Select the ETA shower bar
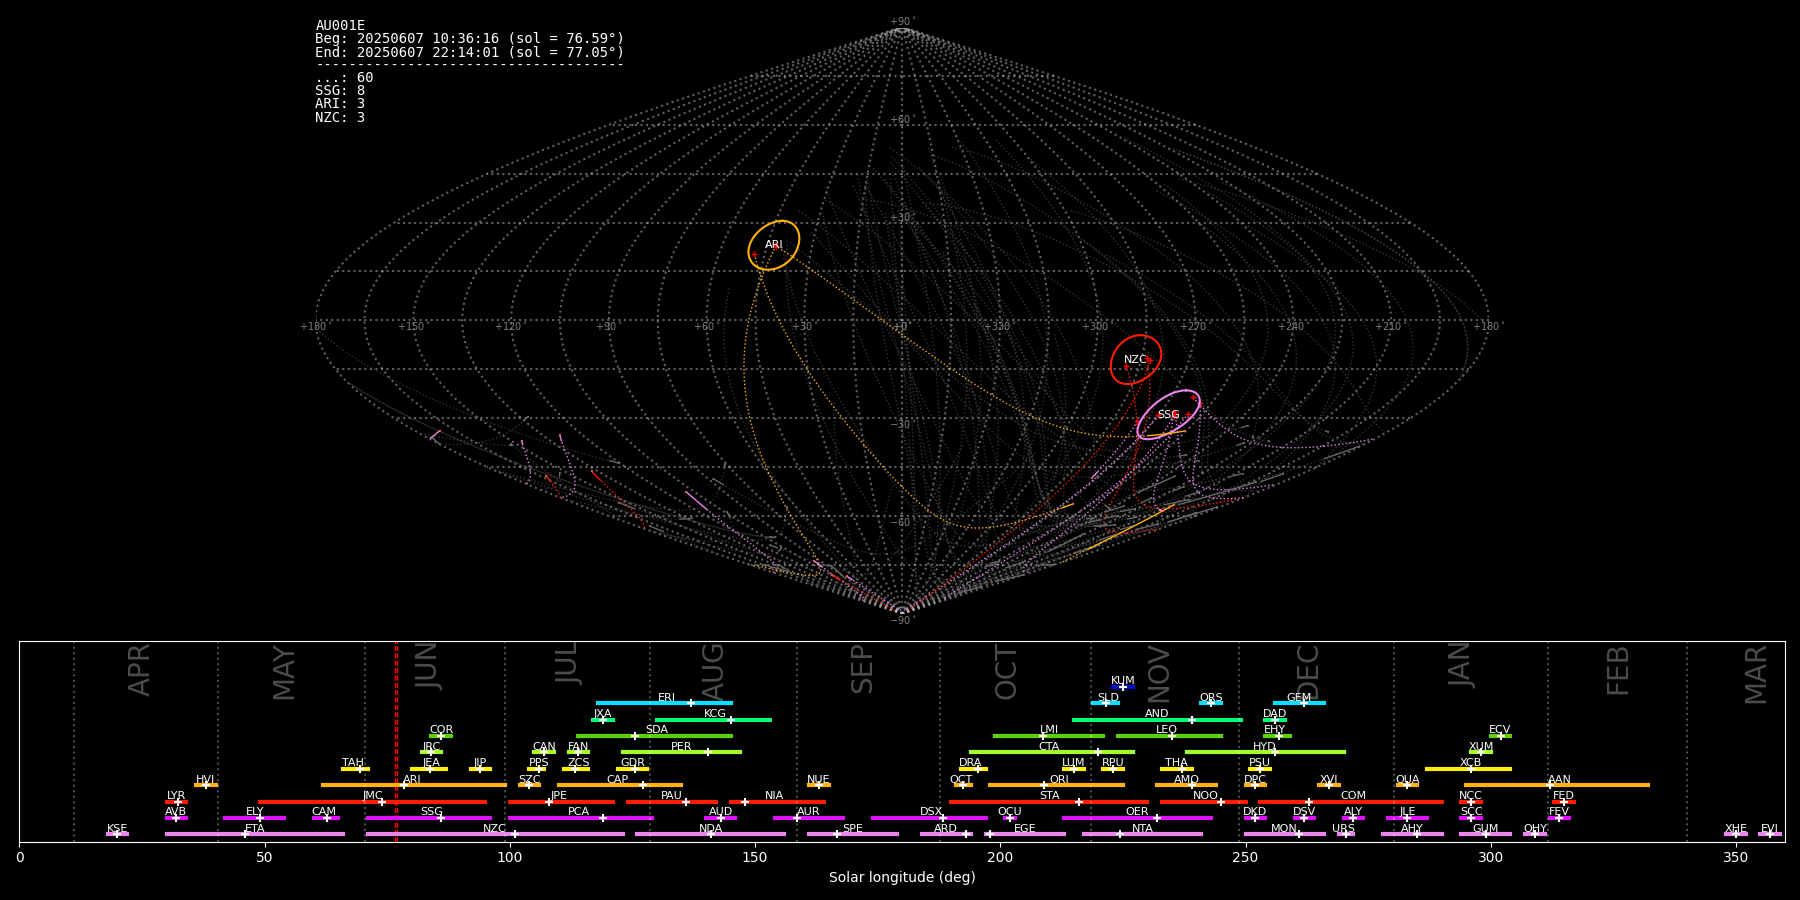The height and width of the screenshot is (900, 1800). click(x=255, y=834)
